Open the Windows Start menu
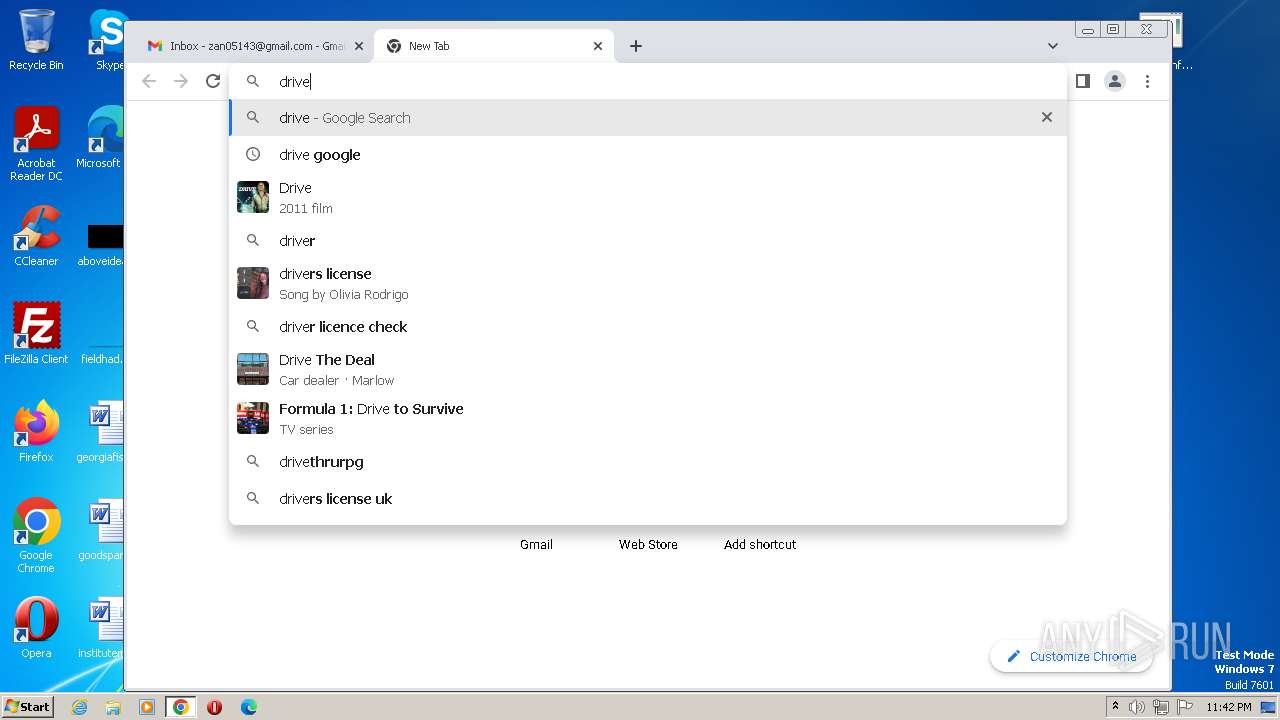The height and width of the screenshot is (720, 1280). click(x=28, y=706)
